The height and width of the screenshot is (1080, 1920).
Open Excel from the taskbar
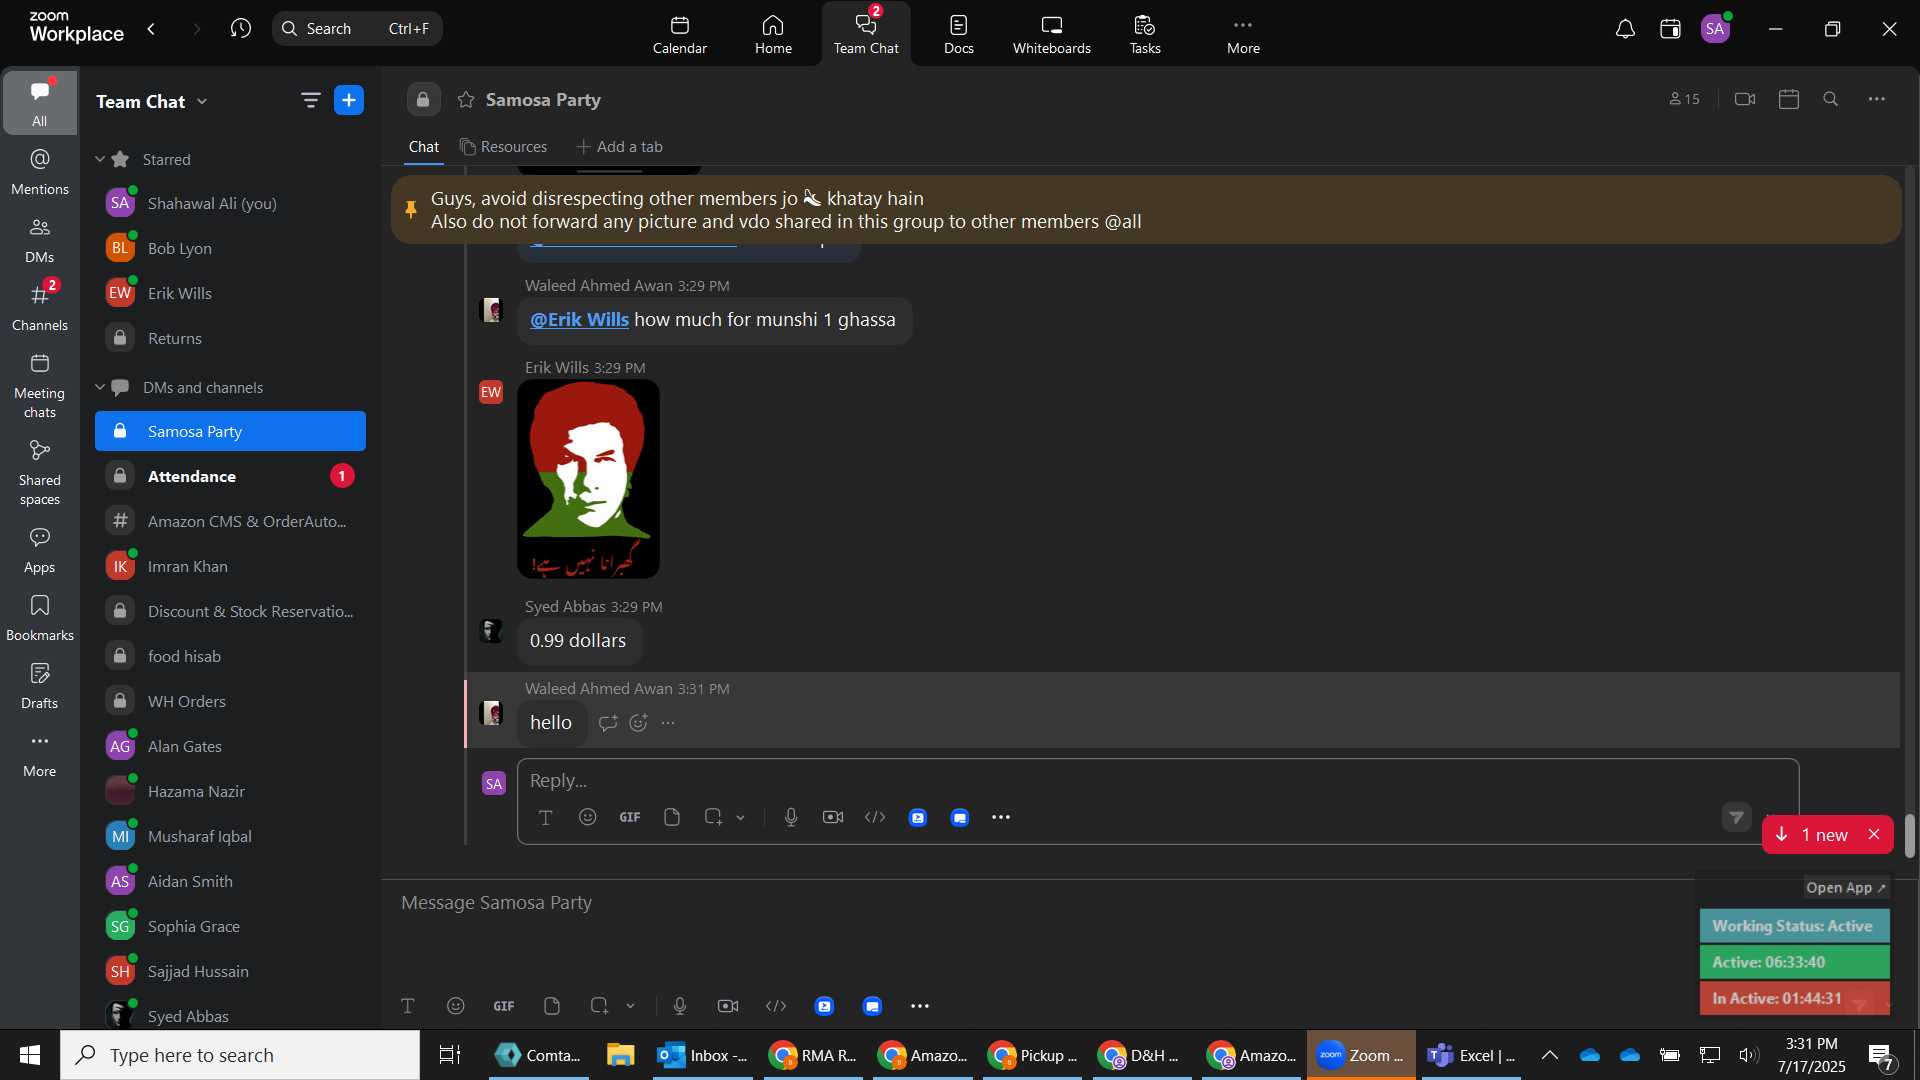[x=1473, y=1056]
